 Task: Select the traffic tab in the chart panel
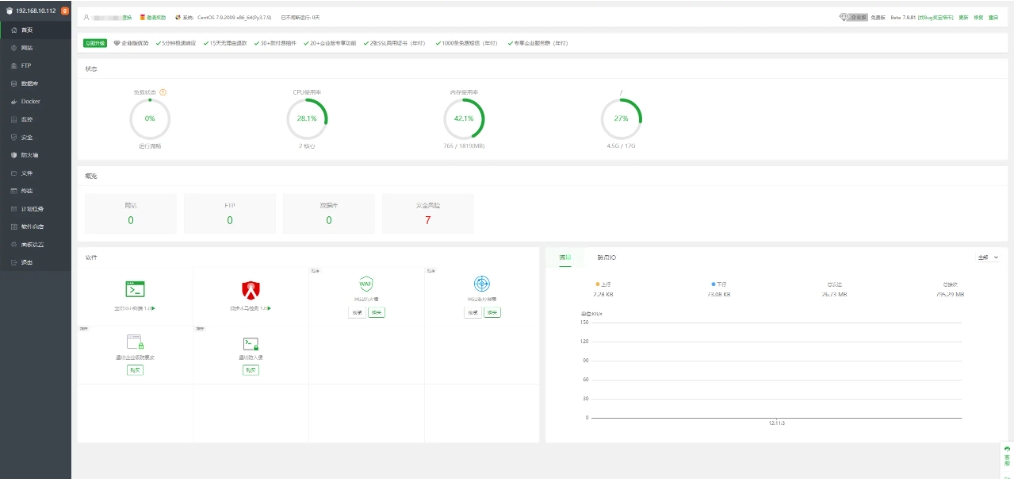coord(565,257)
